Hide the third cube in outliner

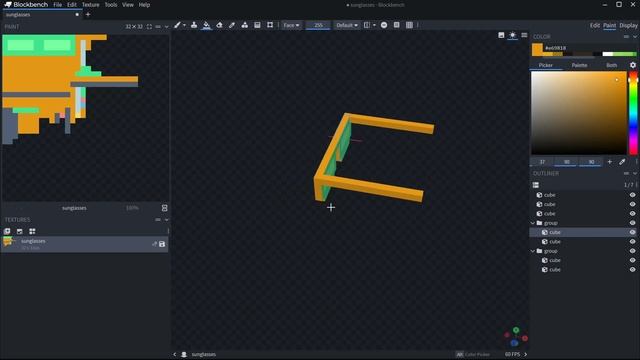[632, 214]
